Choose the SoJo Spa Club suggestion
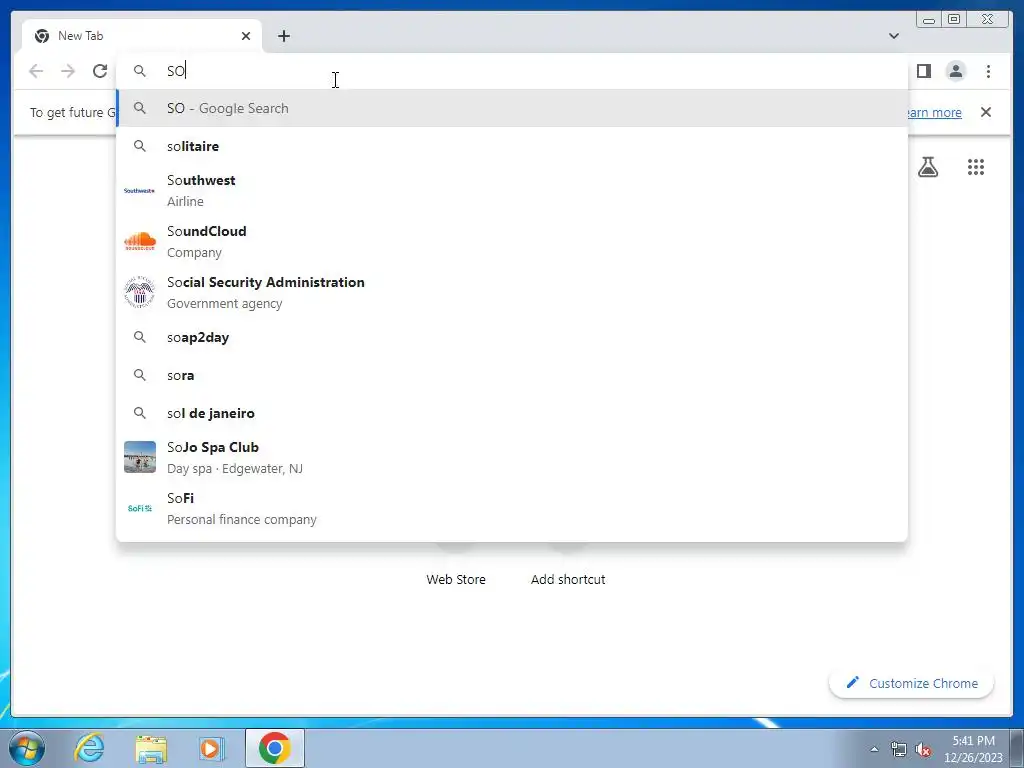Viewport: 1024px width, 768px height. pos(511,458)
